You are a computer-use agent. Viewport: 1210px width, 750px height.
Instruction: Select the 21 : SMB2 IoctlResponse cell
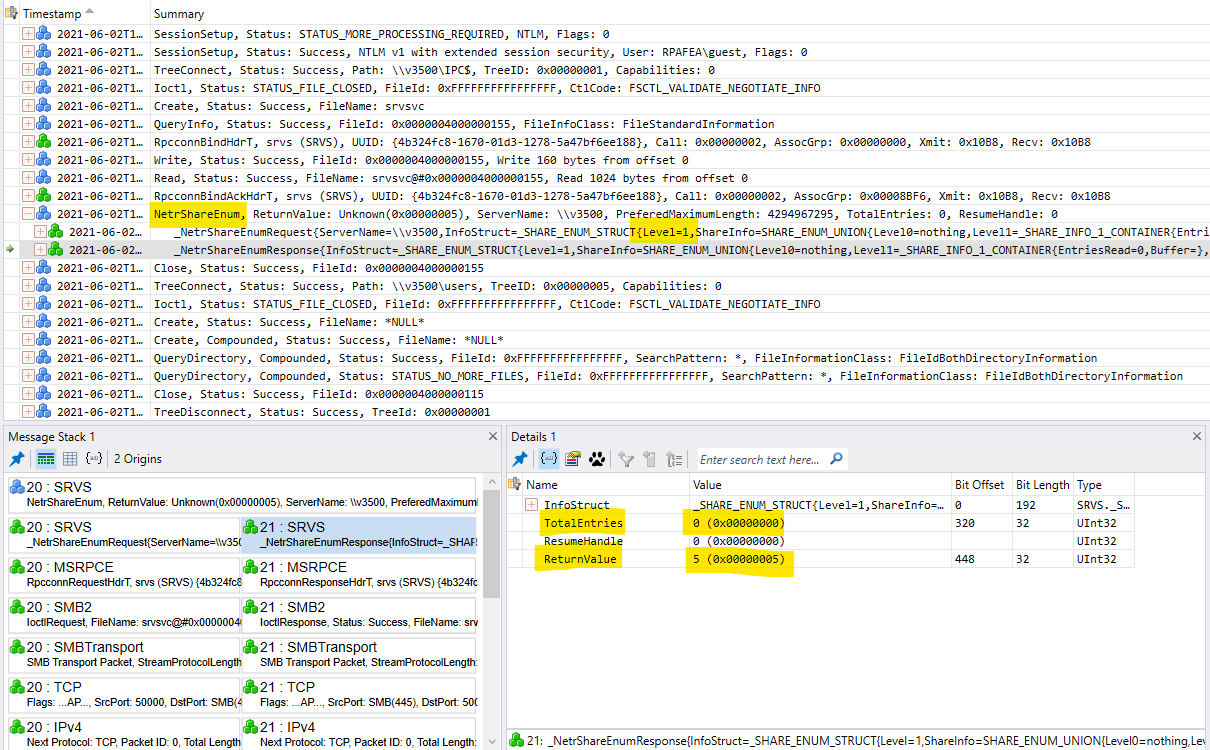click(359, 614)
